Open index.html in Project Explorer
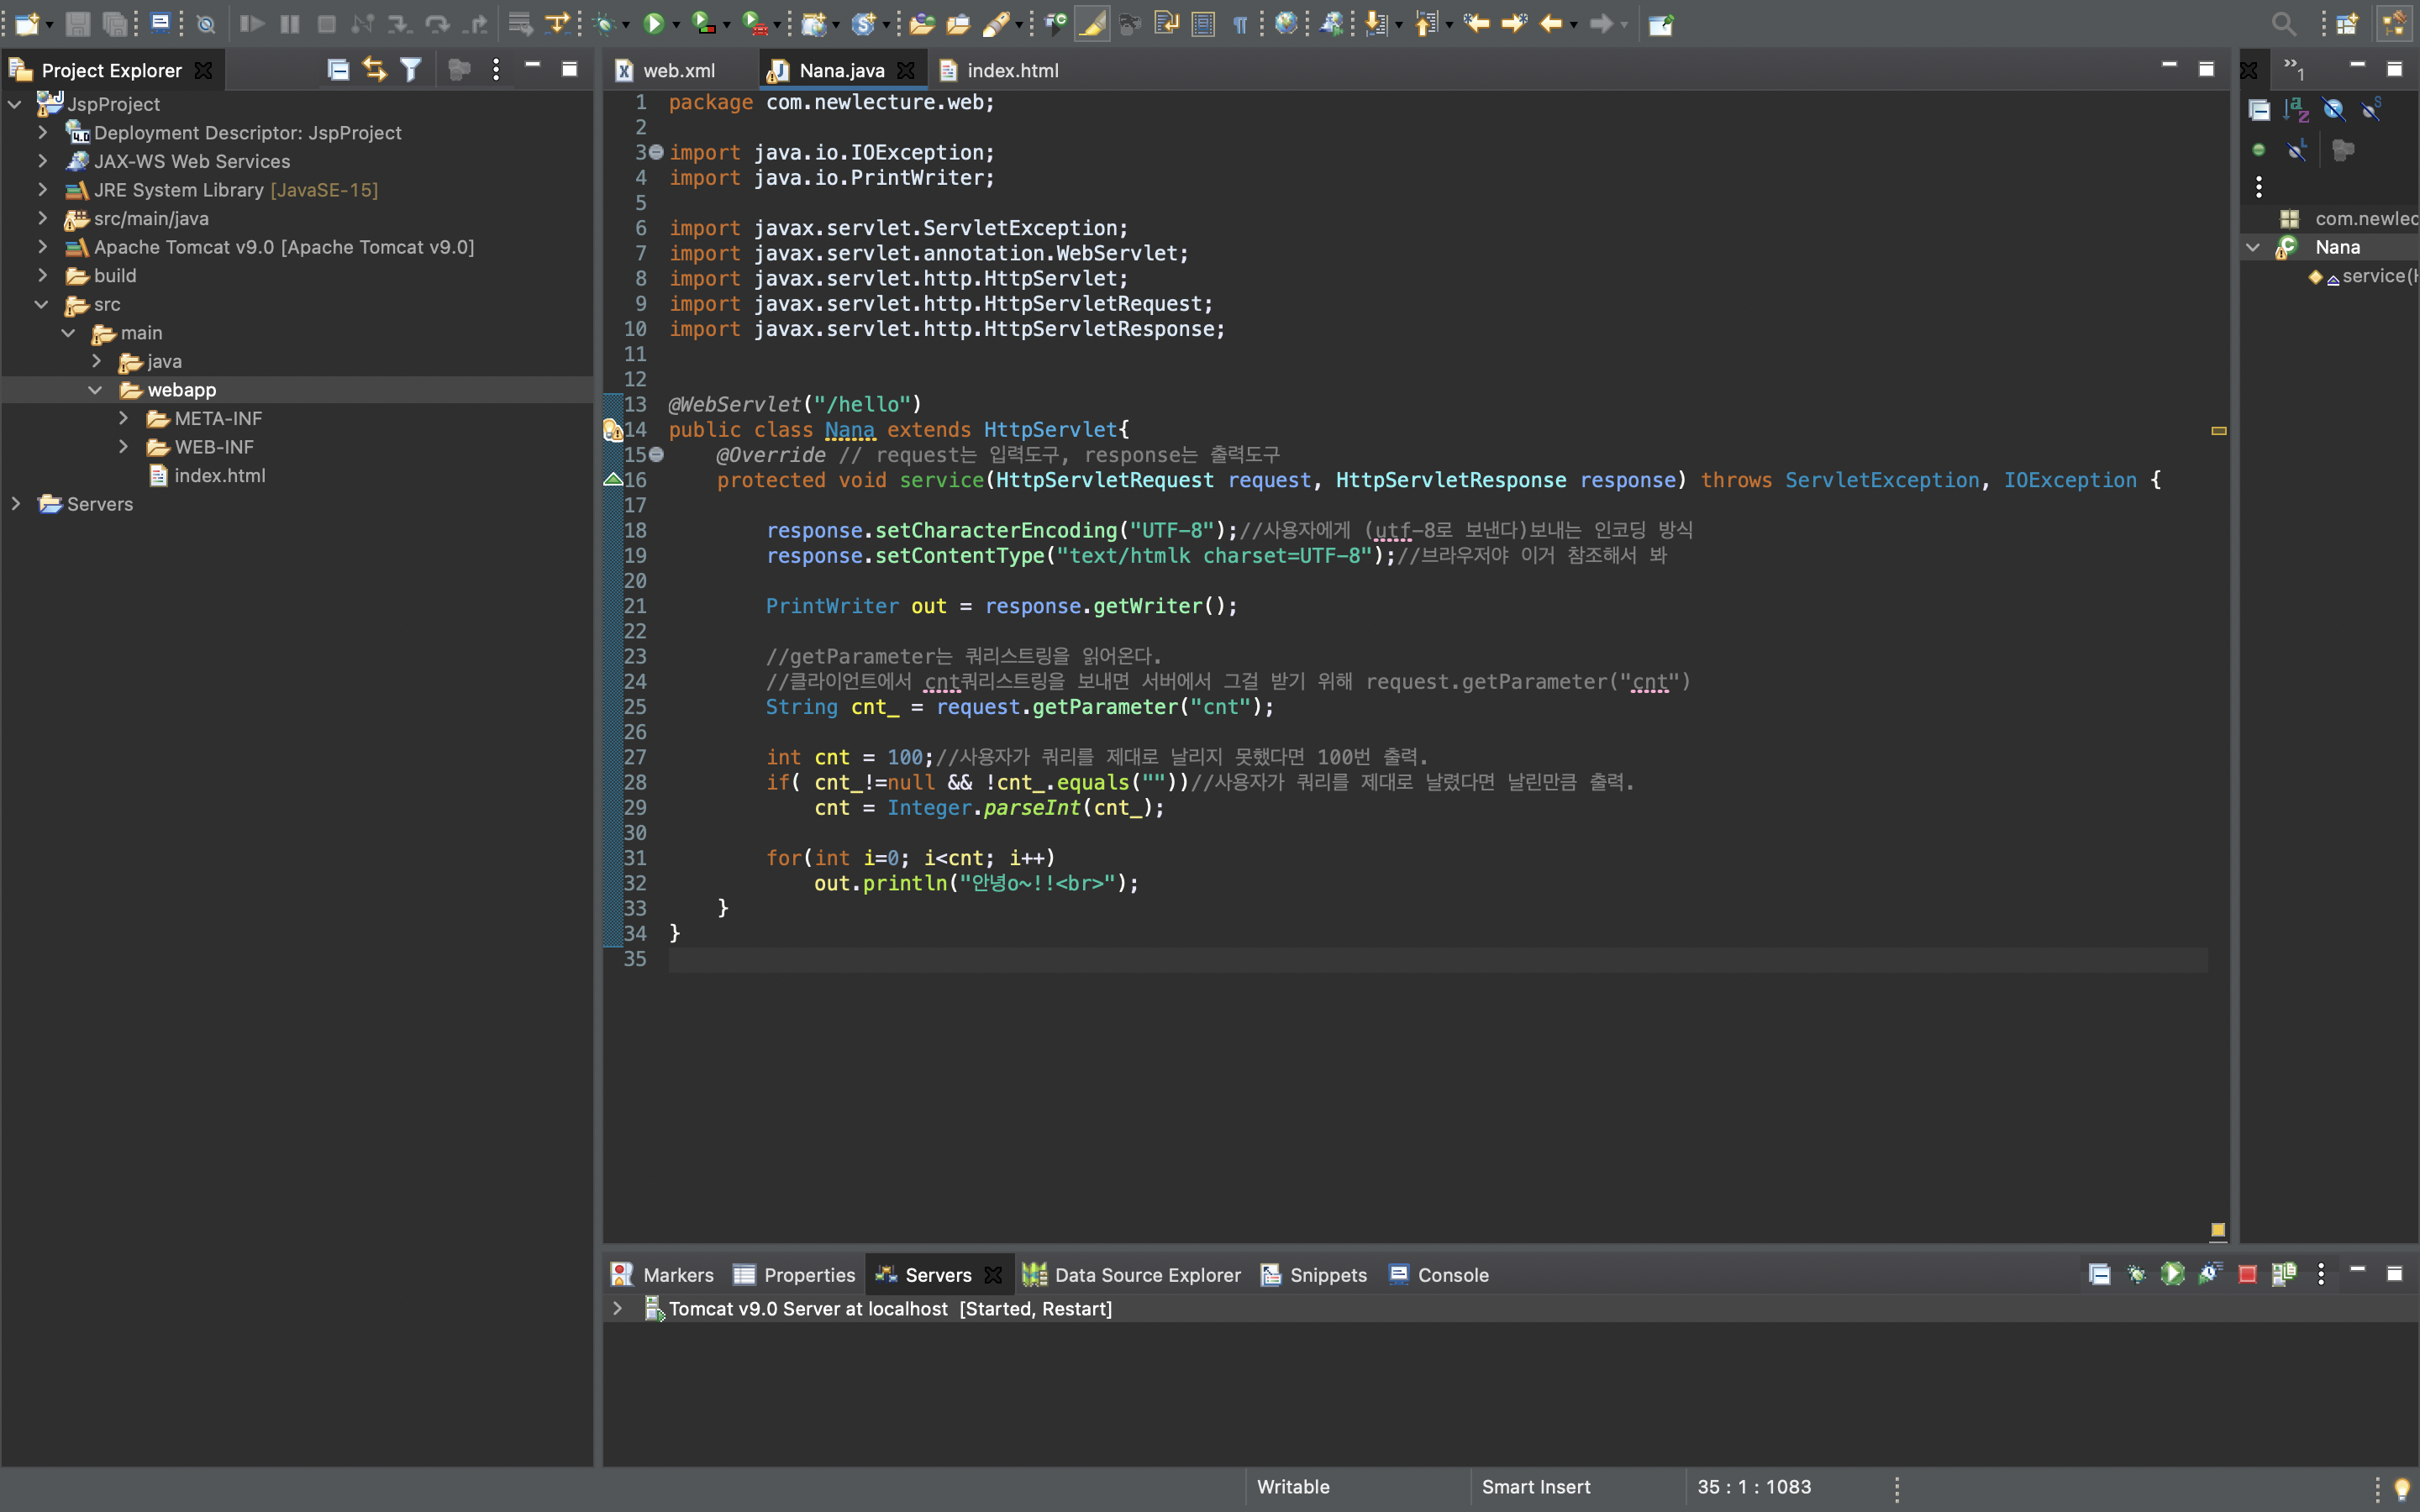This screenshot has height=1512, width=2420. tap(219, 476)
